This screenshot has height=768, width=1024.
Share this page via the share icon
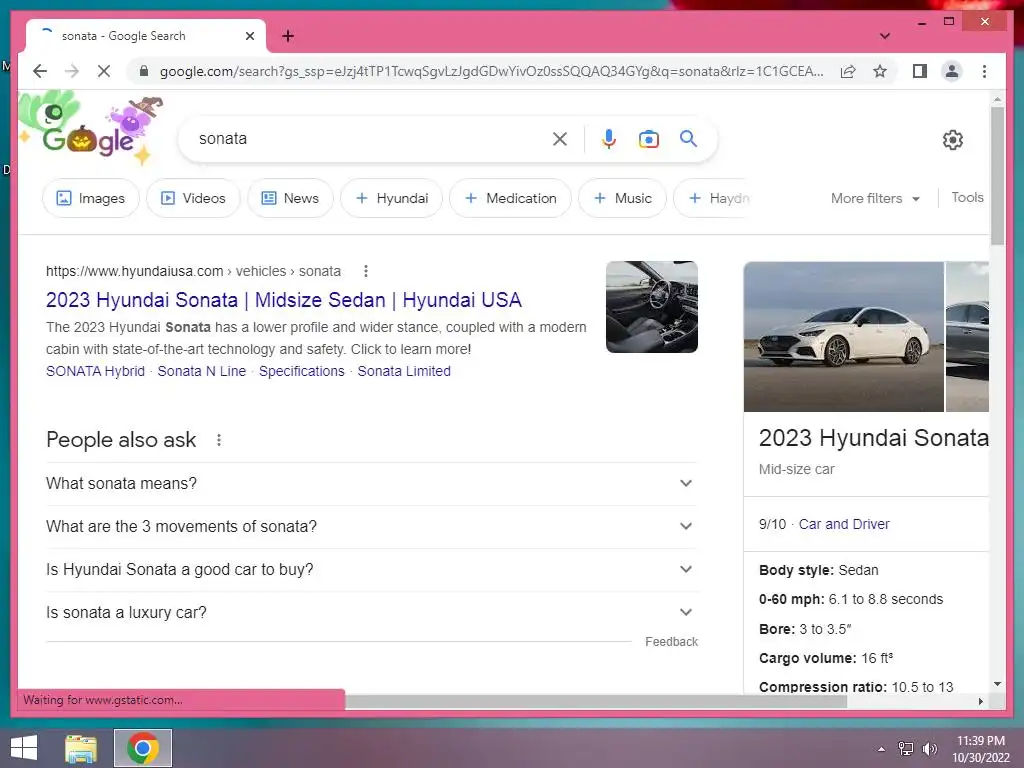[848, 71]
